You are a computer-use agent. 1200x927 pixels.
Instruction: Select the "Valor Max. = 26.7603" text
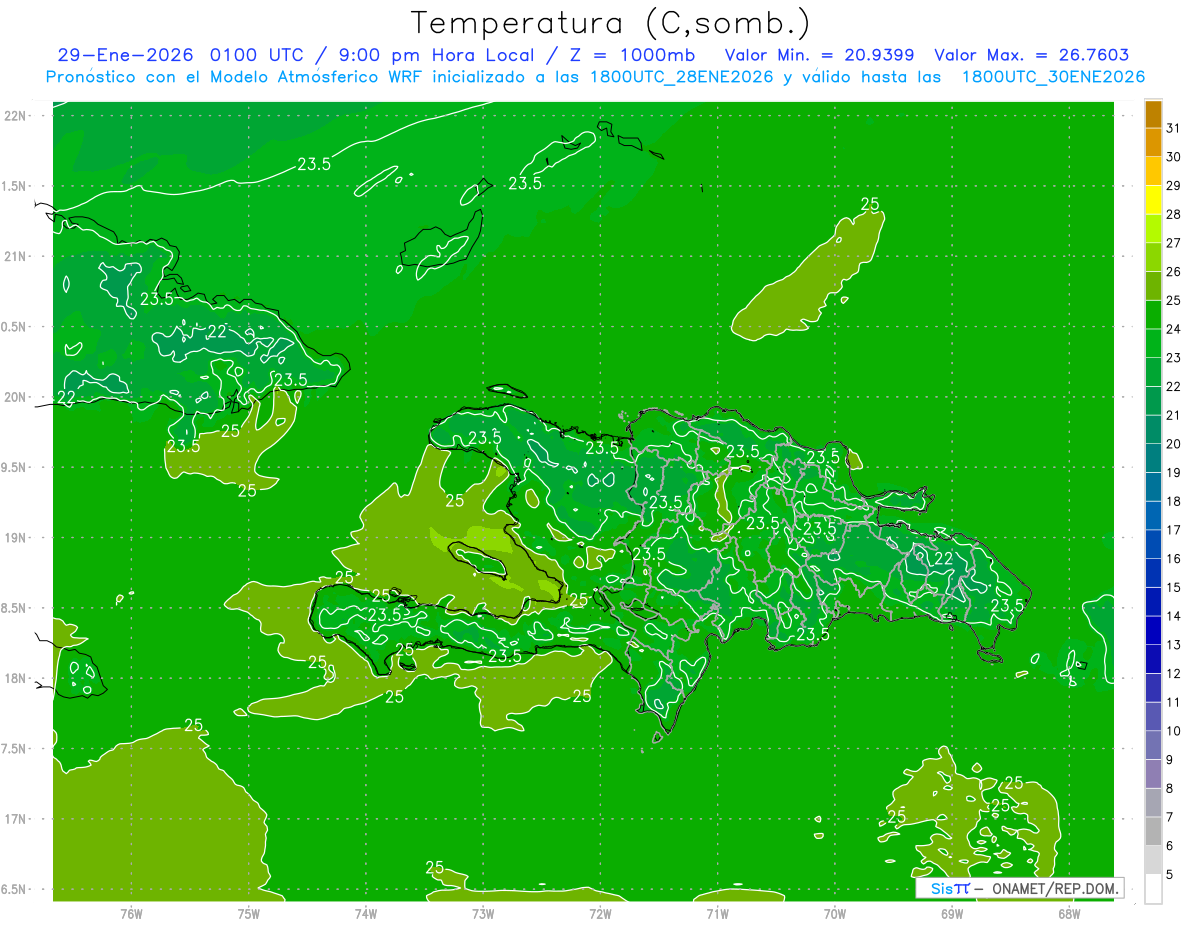[1032, 56]
